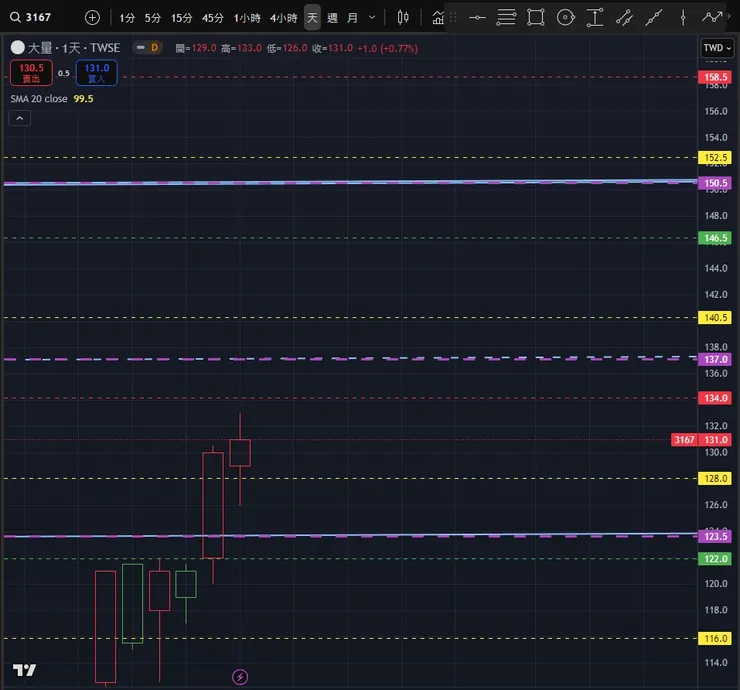
Task: Click the 128.0 yellow price label
Action: 715,479
